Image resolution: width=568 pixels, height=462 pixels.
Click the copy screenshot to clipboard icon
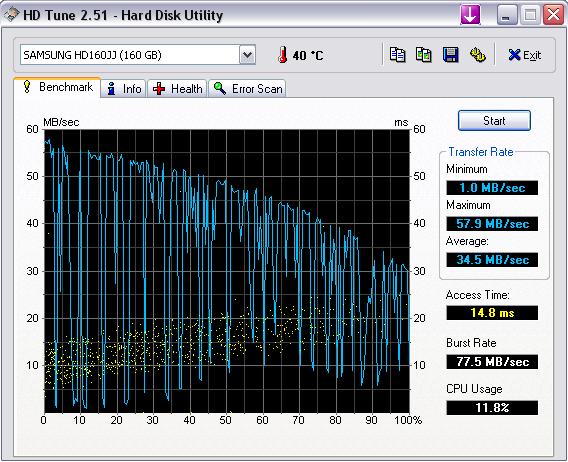423,55
